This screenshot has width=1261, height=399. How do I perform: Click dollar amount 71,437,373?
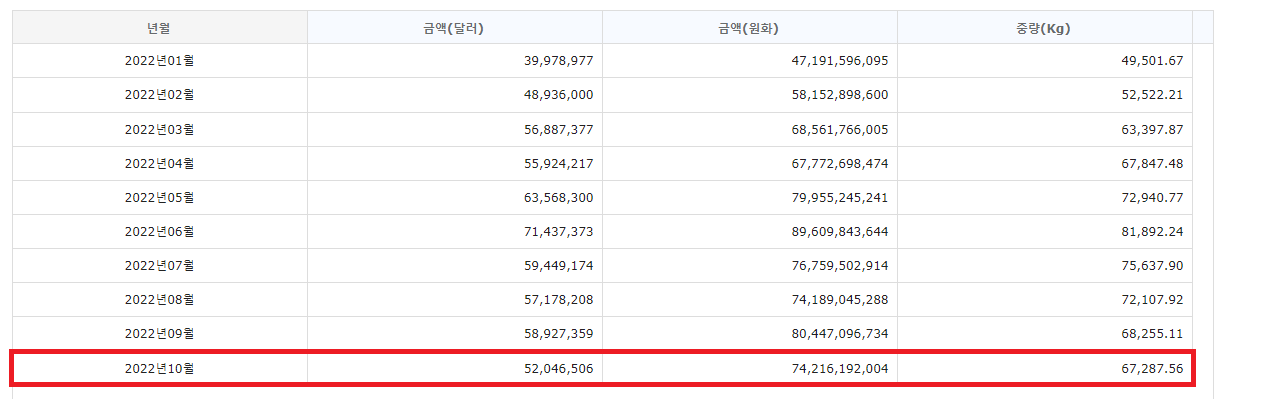pyautogui.click(x=558, y=231)
